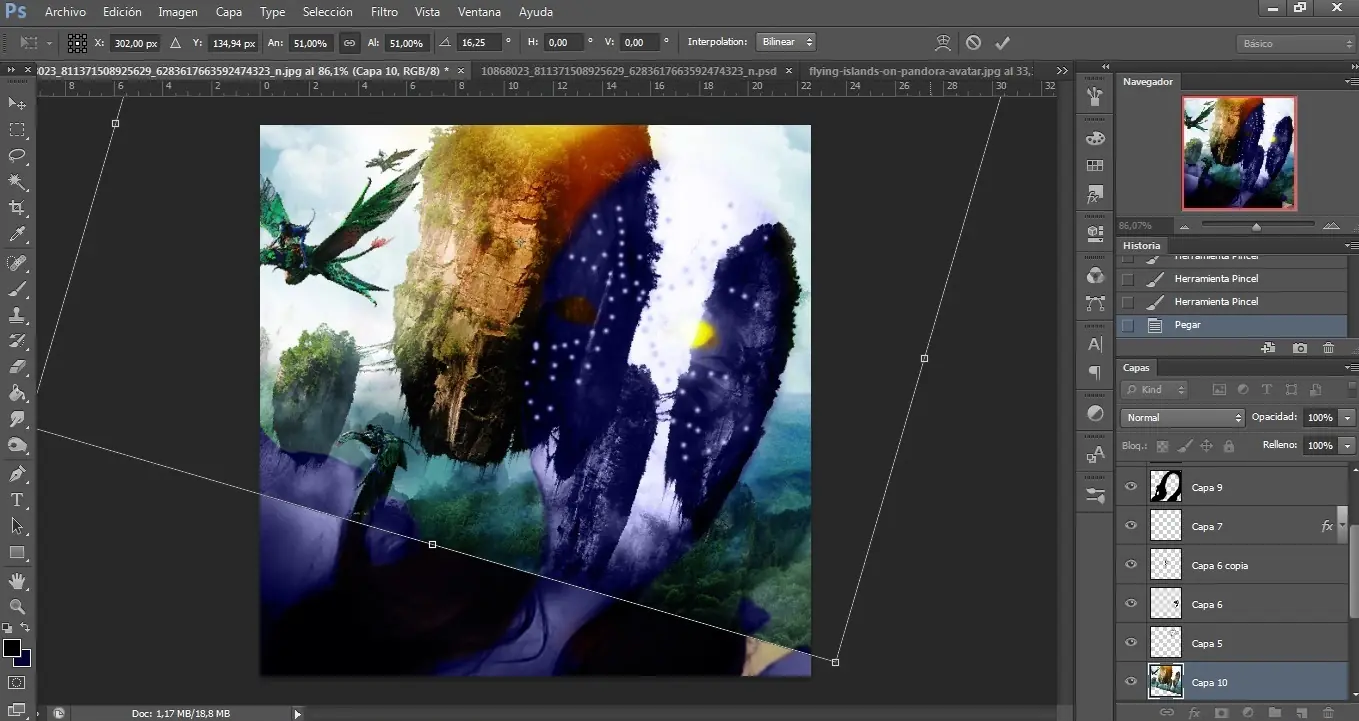The width and height of the screenshot is (1359, 721).
Task: Select the Rectangular Marquee tool
Action: (17, 130)
